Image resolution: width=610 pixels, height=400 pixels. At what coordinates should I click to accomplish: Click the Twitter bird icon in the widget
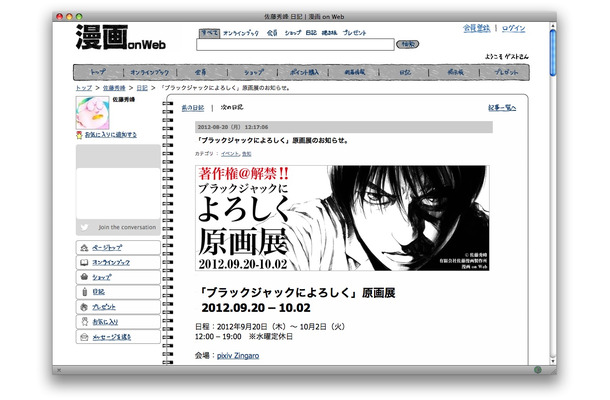coord(84,227)
